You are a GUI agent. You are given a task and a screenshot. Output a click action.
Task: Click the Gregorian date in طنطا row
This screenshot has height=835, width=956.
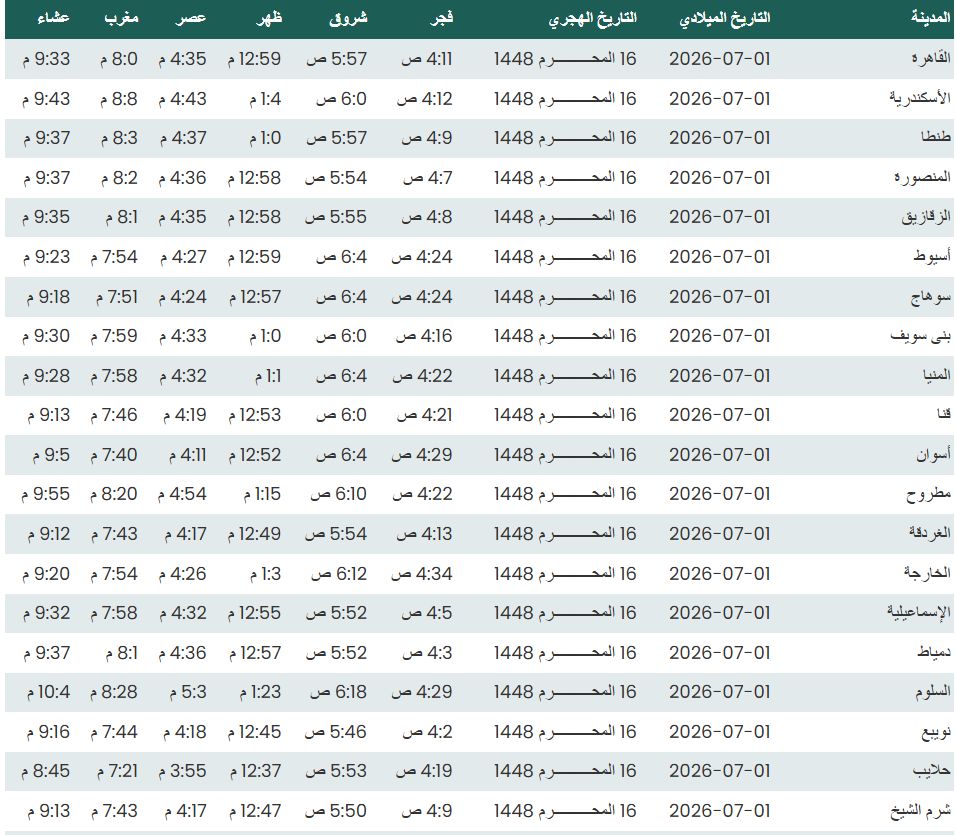[719, 138]
